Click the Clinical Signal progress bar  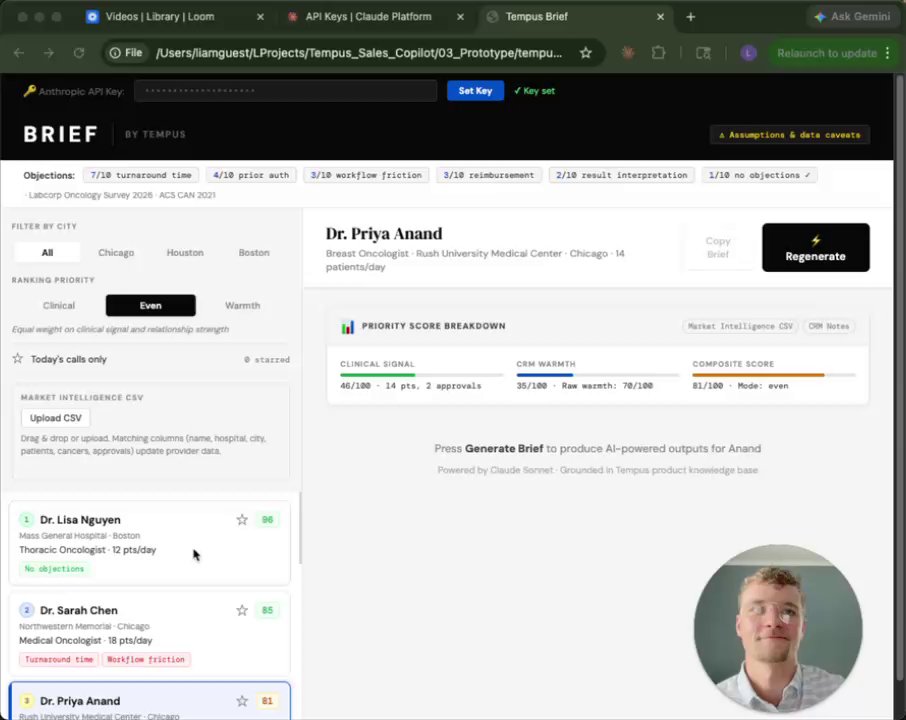click(x=421, y=375)
